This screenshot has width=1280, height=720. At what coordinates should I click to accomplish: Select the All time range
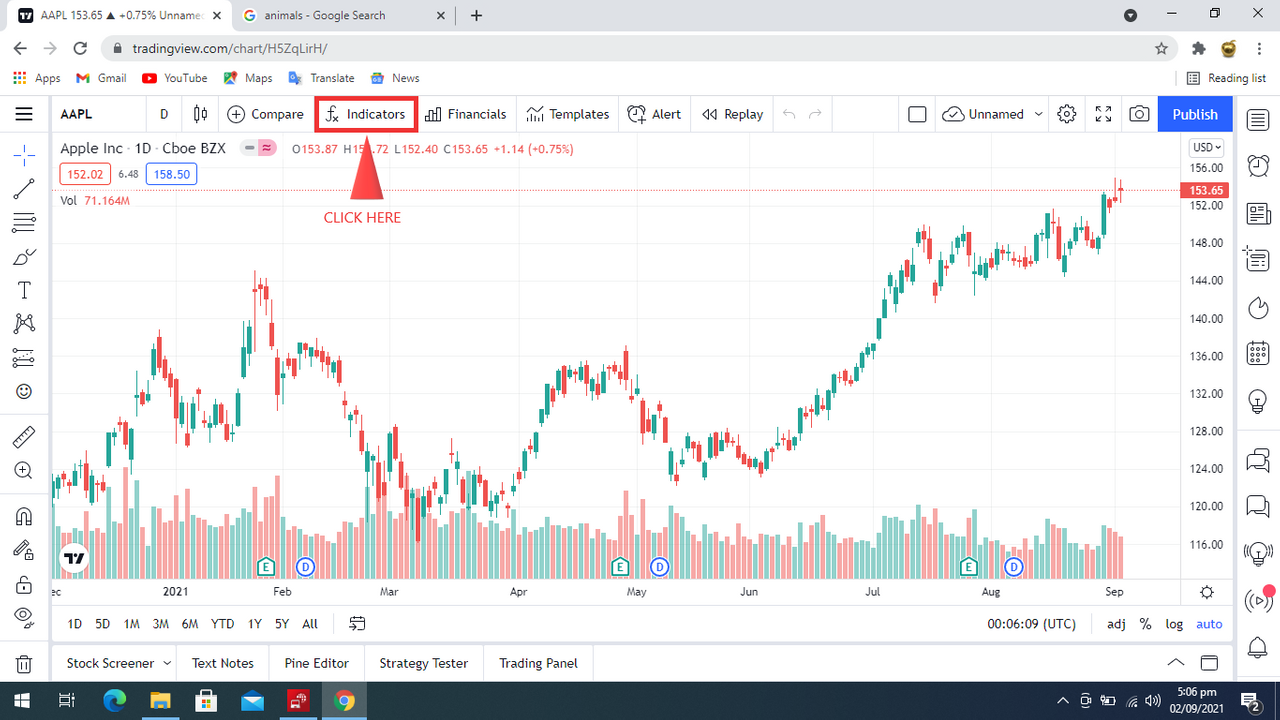tap(310, 624)
